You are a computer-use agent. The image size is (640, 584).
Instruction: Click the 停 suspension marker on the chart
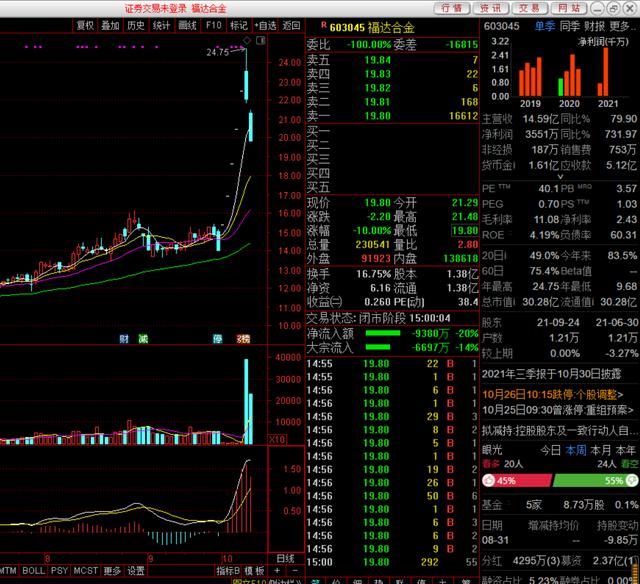[x=217, y=339]
